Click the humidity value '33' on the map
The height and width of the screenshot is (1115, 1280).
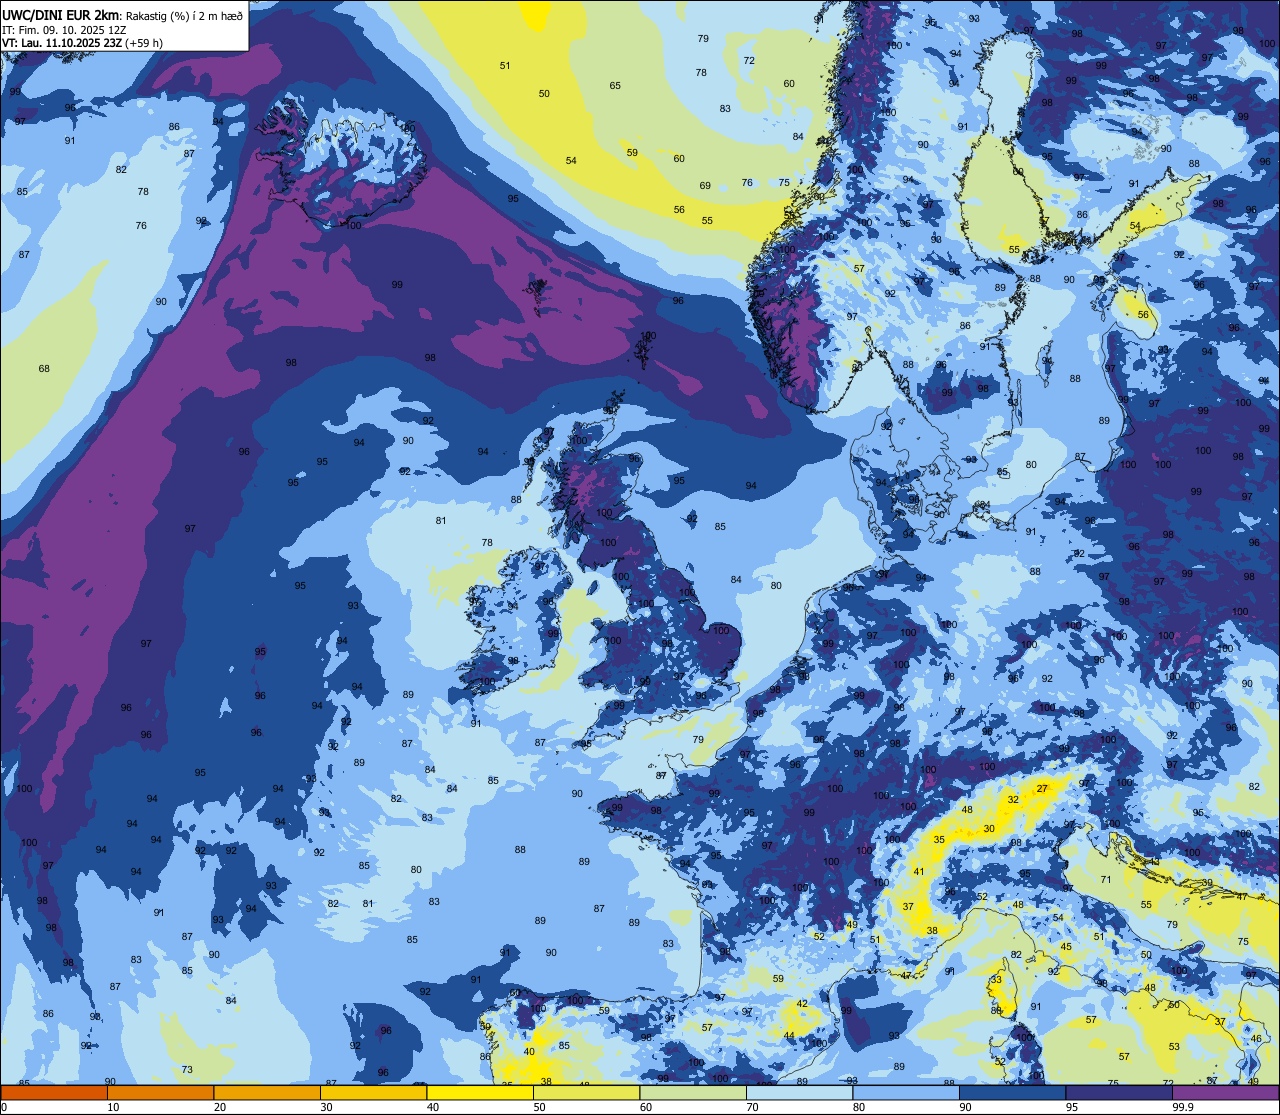(x=996, y=980)
